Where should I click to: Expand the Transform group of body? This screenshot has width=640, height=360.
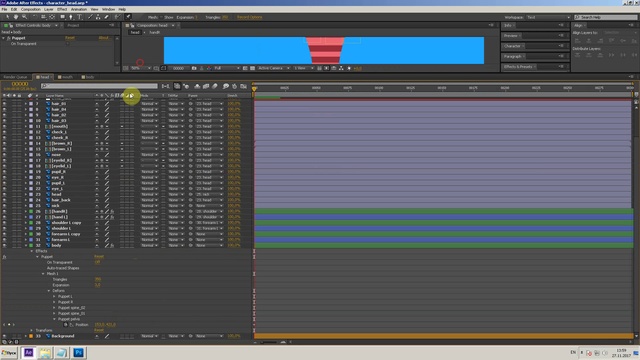coord(31,330)
